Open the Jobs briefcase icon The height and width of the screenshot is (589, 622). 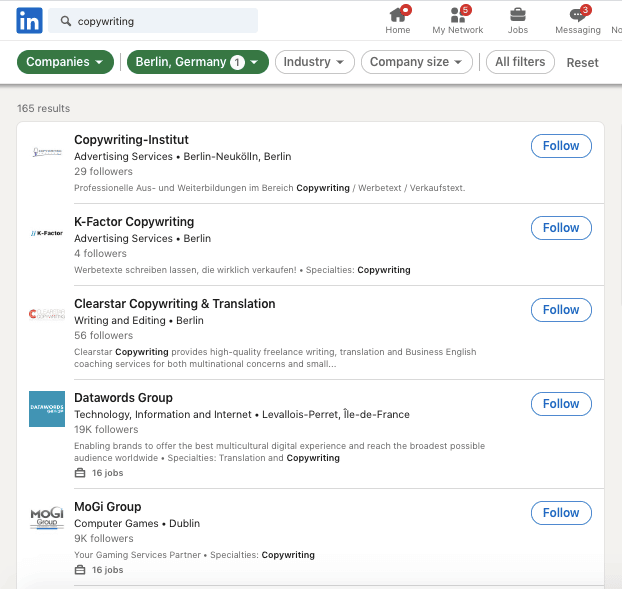(518, 15)
